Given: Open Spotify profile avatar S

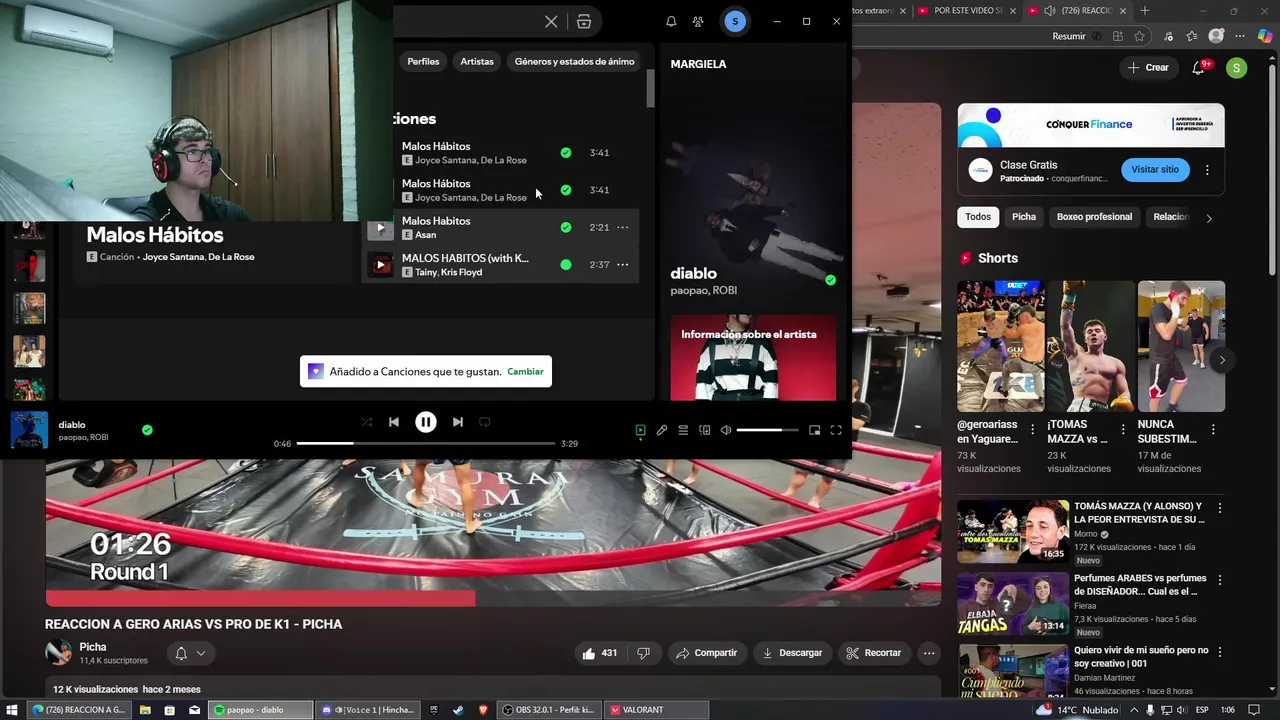Looking at the screenshot, I should [x=735, y=21].
